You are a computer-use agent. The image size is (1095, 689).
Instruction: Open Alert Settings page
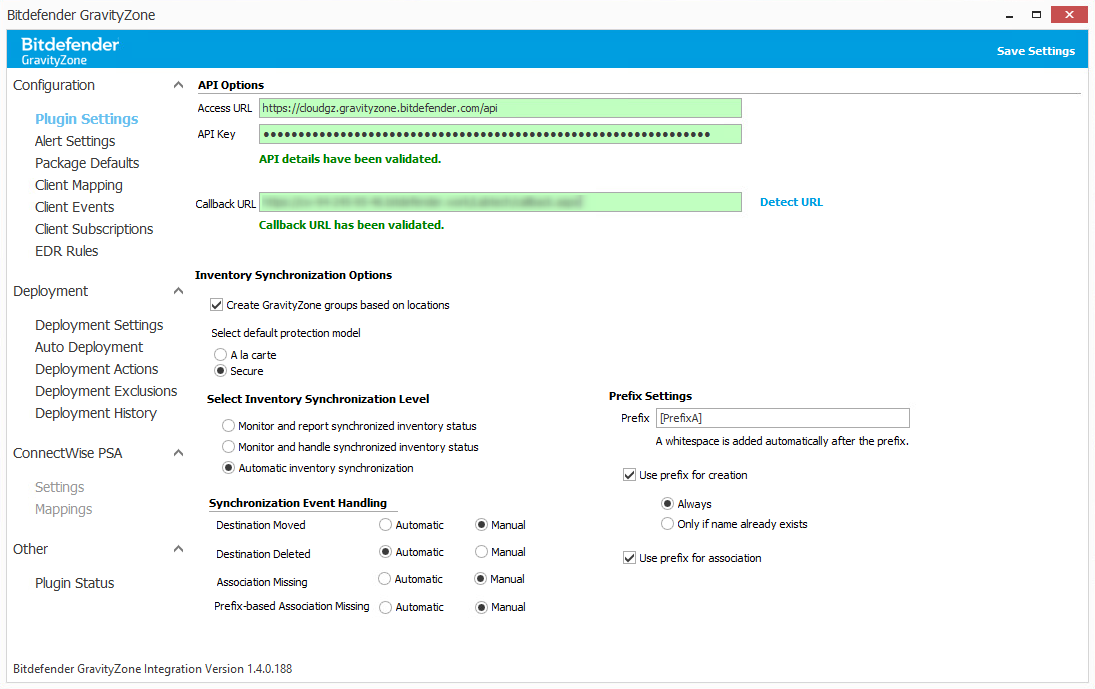pyautogui.click(x=75, y=141)
